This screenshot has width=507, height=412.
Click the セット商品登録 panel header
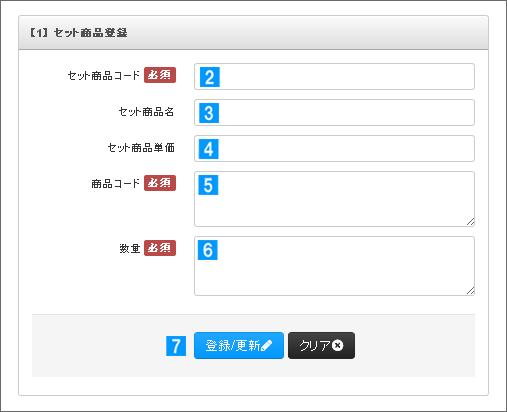pyautogui.click(x=253, y=33)
